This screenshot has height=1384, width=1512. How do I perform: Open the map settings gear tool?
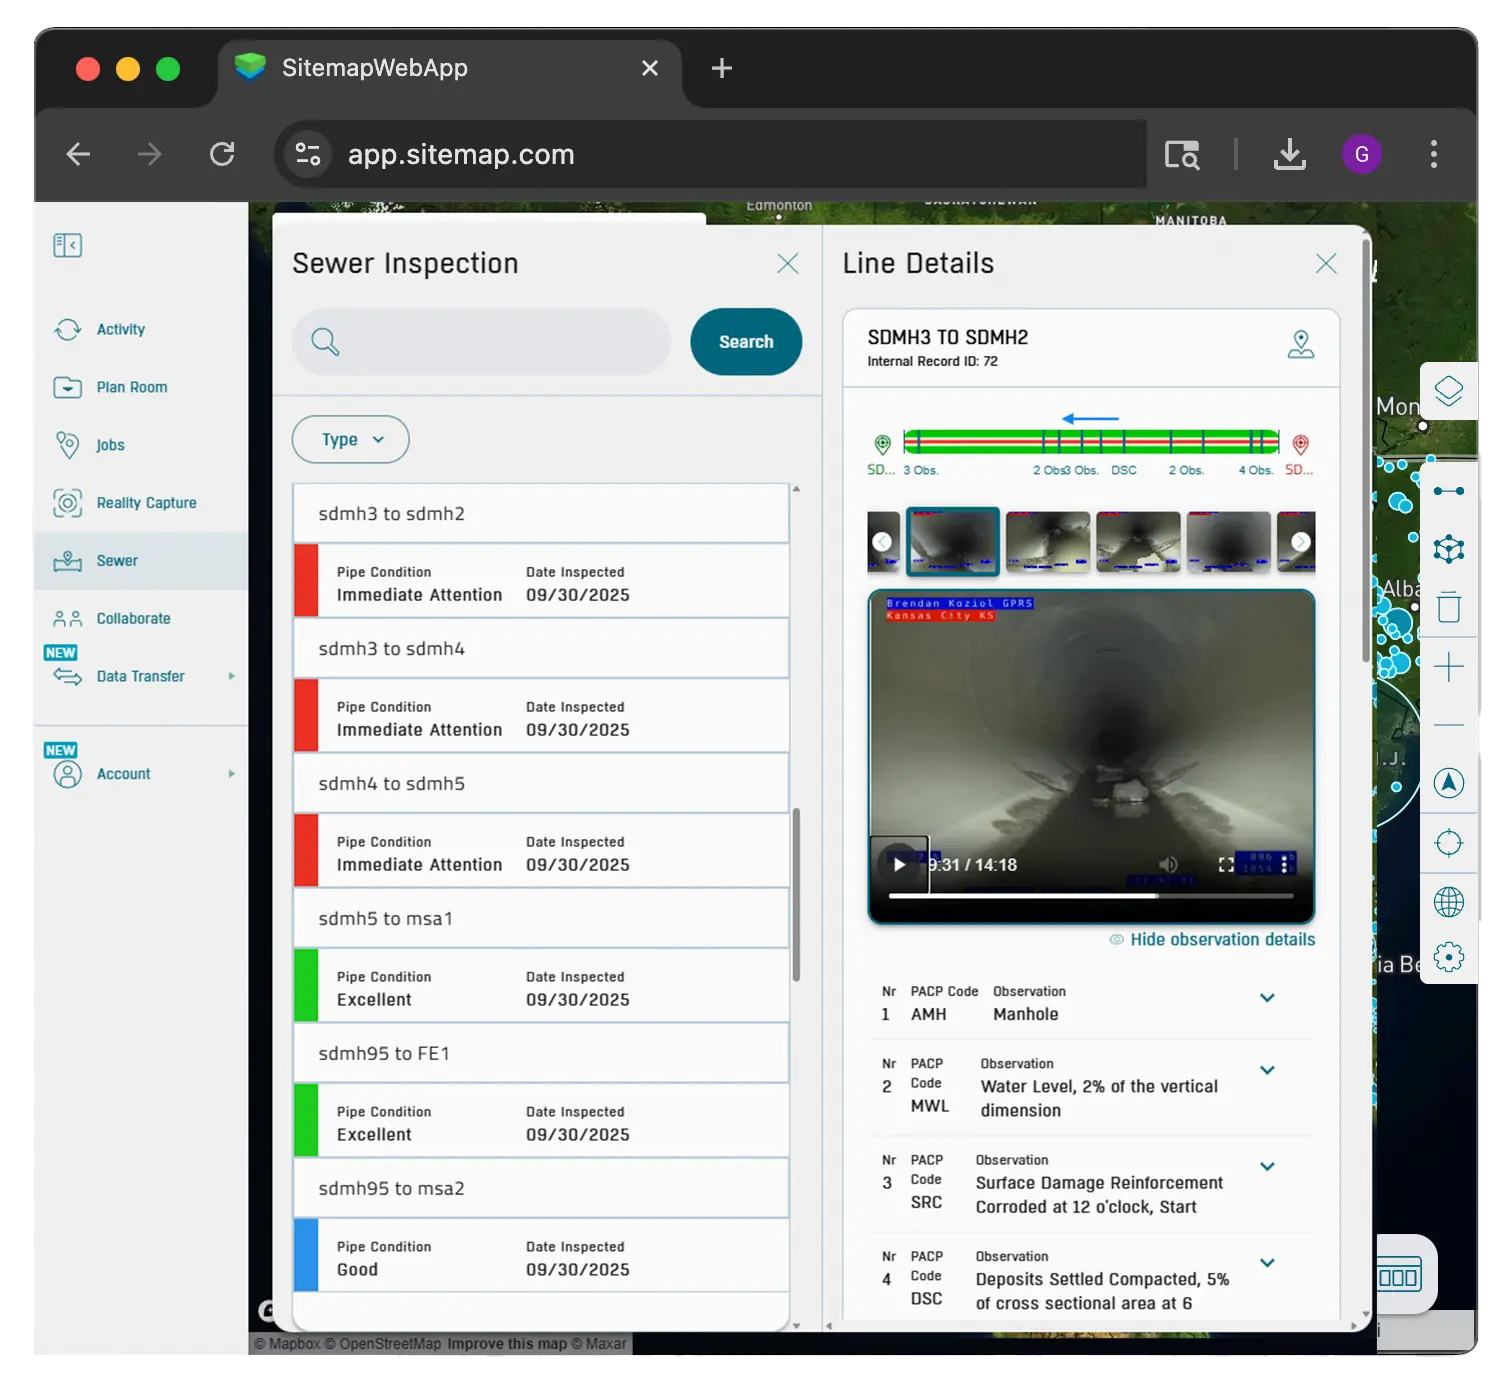tap(1449, 957)
